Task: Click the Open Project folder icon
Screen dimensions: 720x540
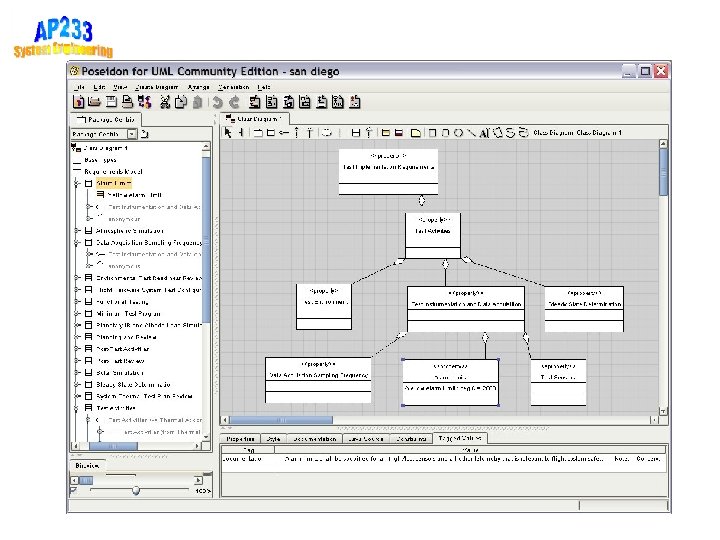Action: coord(95,102)
